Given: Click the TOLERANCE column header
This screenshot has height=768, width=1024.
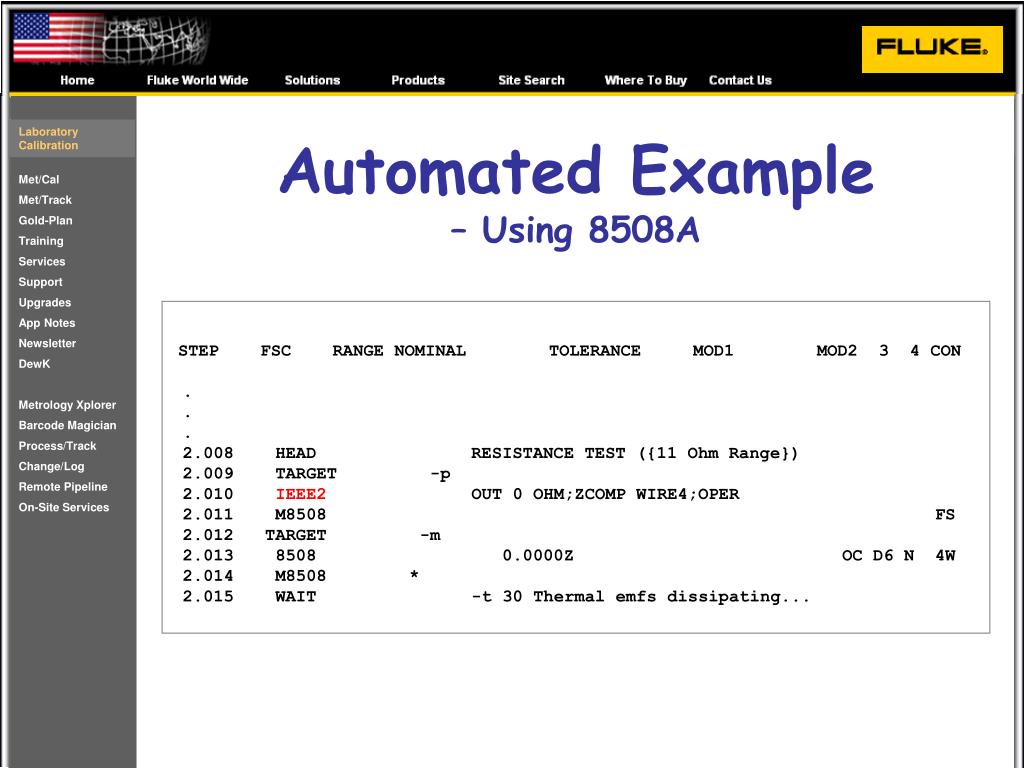Looking at the screenshot, I should click(594, 351).
